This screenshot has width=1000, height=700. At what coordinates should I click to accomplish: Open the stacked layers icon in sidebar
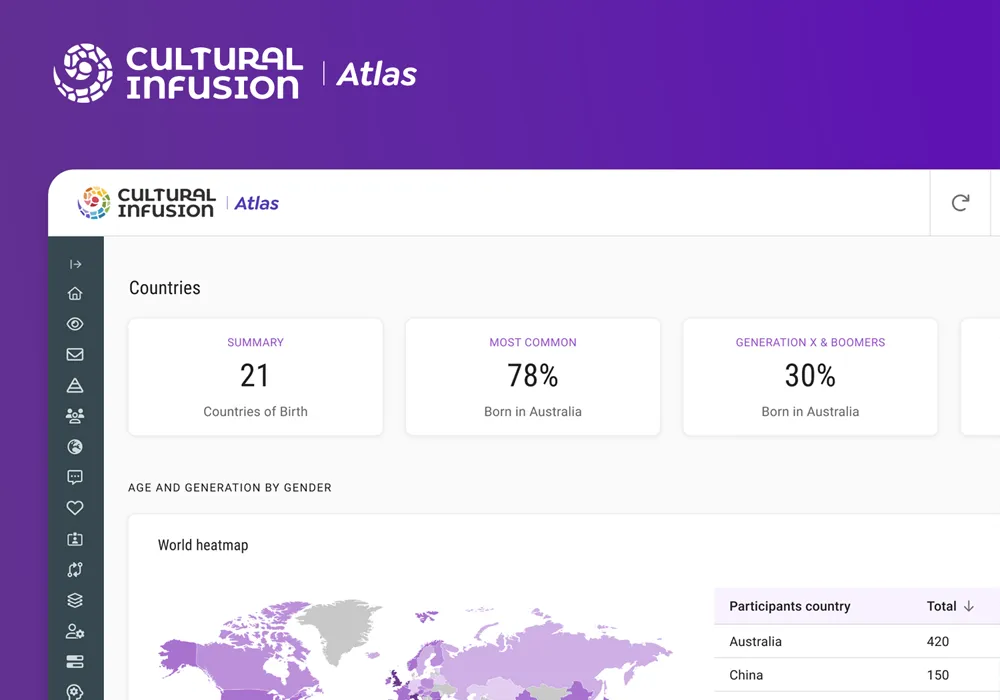point(75,600)
